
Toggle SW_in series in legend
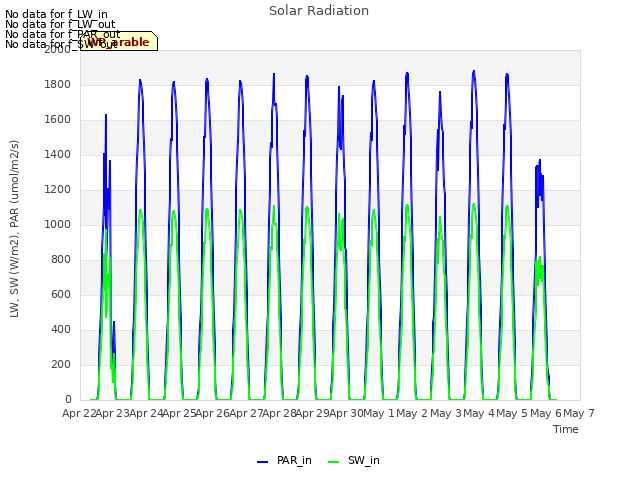(x=354, y=460)
